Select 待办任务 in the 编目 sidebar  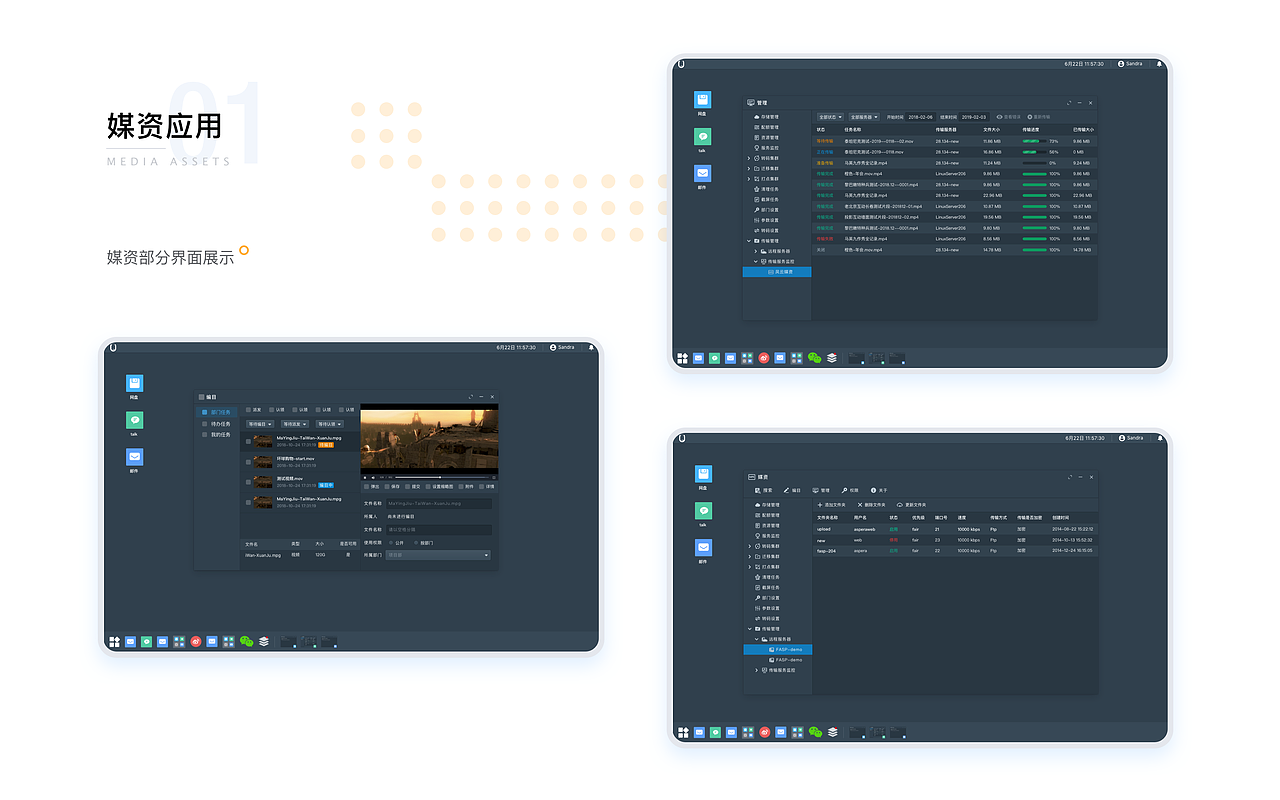coord(217,424)
